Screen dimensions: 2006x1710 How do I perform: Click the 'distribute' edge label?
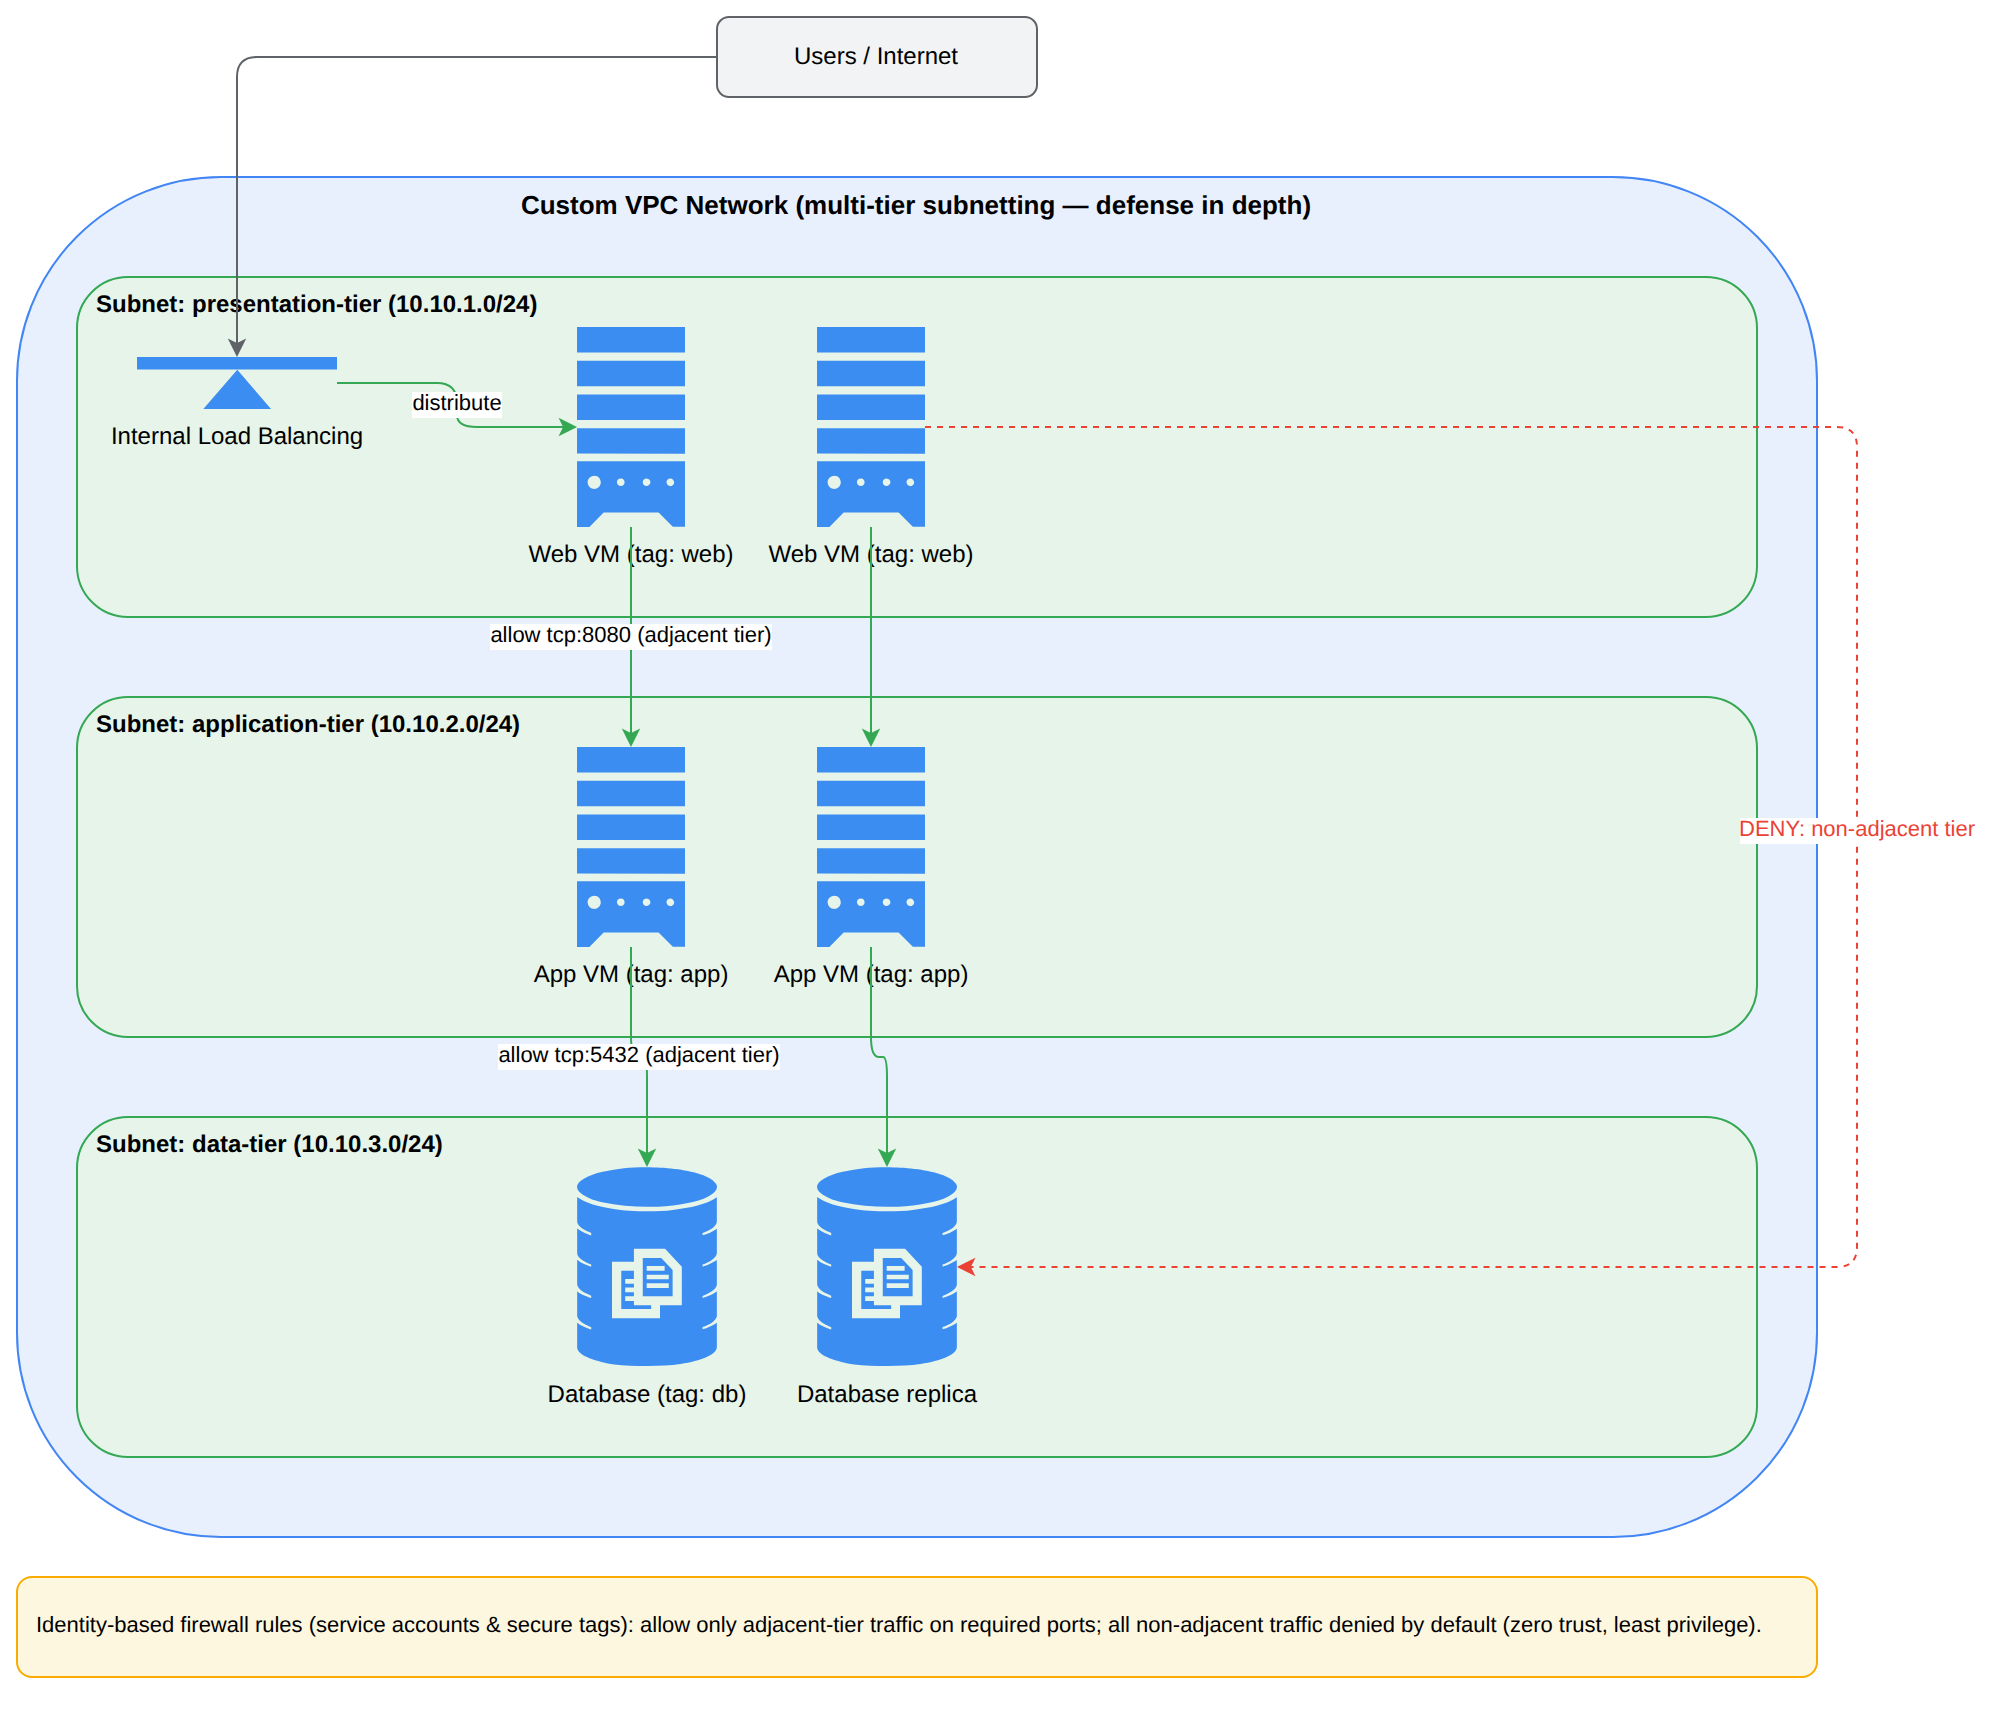point(457,403)
